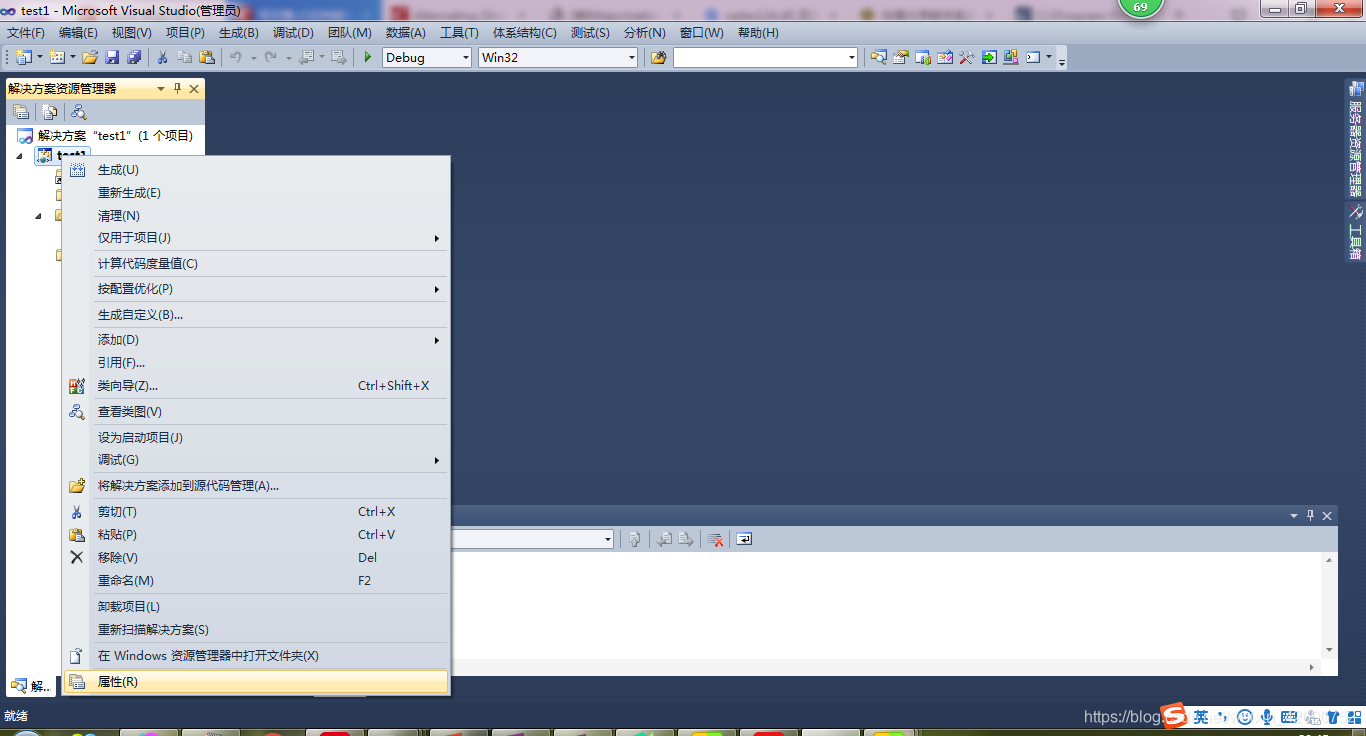Click Clear All icon in Output panel
The height and width of the screenshot is (736, 1366).
pyautogui.click(x=715, y=539)
